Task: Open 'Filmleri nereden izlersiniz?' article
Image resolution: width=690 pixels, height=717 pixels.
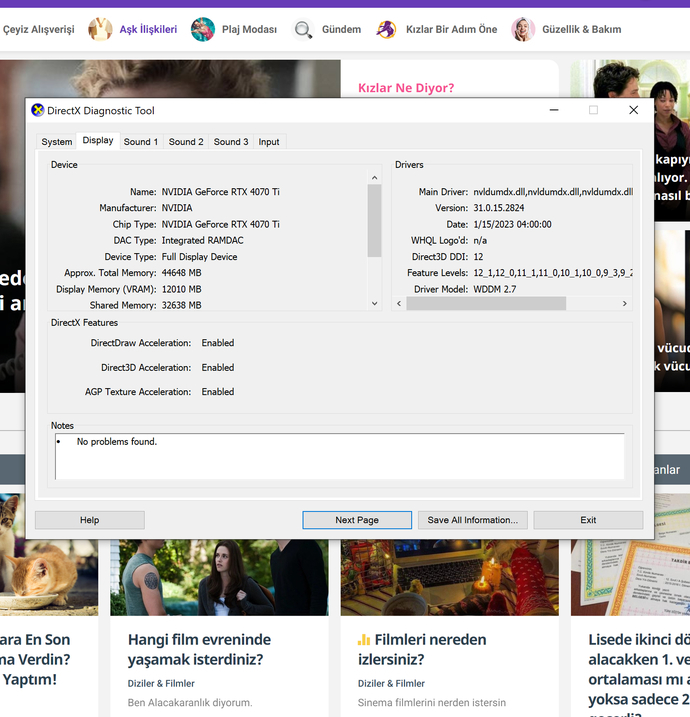Action: 422,649
